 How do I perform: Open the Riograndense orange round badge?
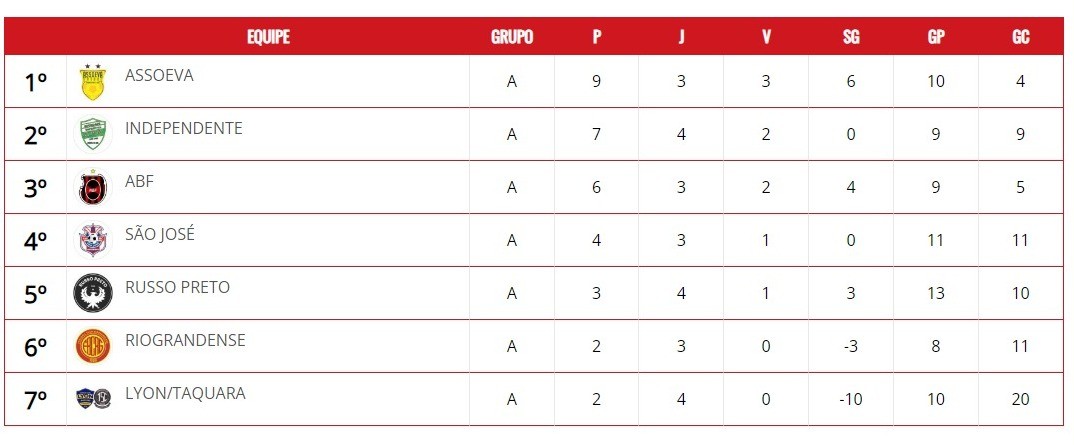tap(92, 346)
